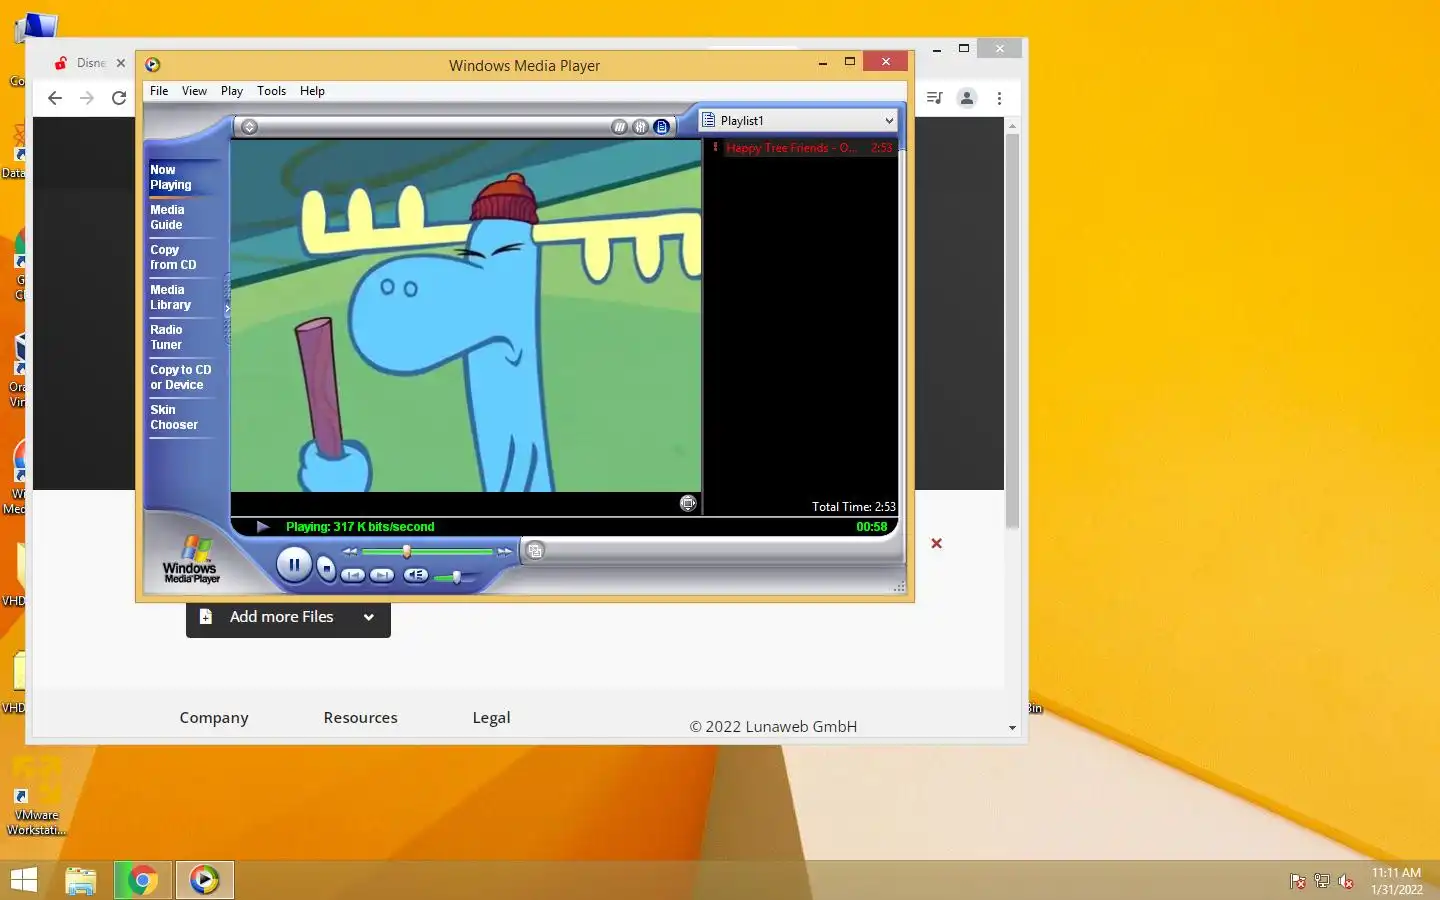
Task: Open the File menu
Action: coord(159,91)
